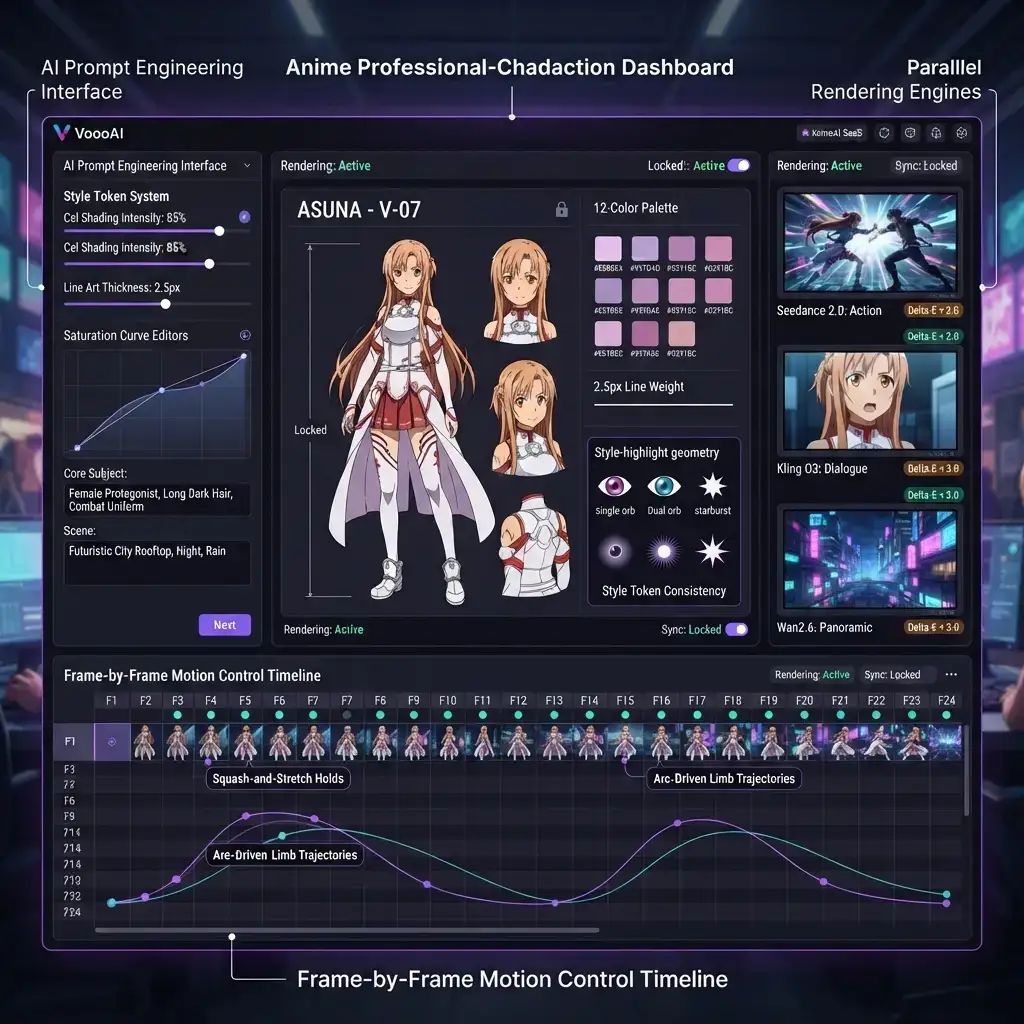
Task: Toggle the center panel Sync: Locked switch
Action: tap(737, 630)
